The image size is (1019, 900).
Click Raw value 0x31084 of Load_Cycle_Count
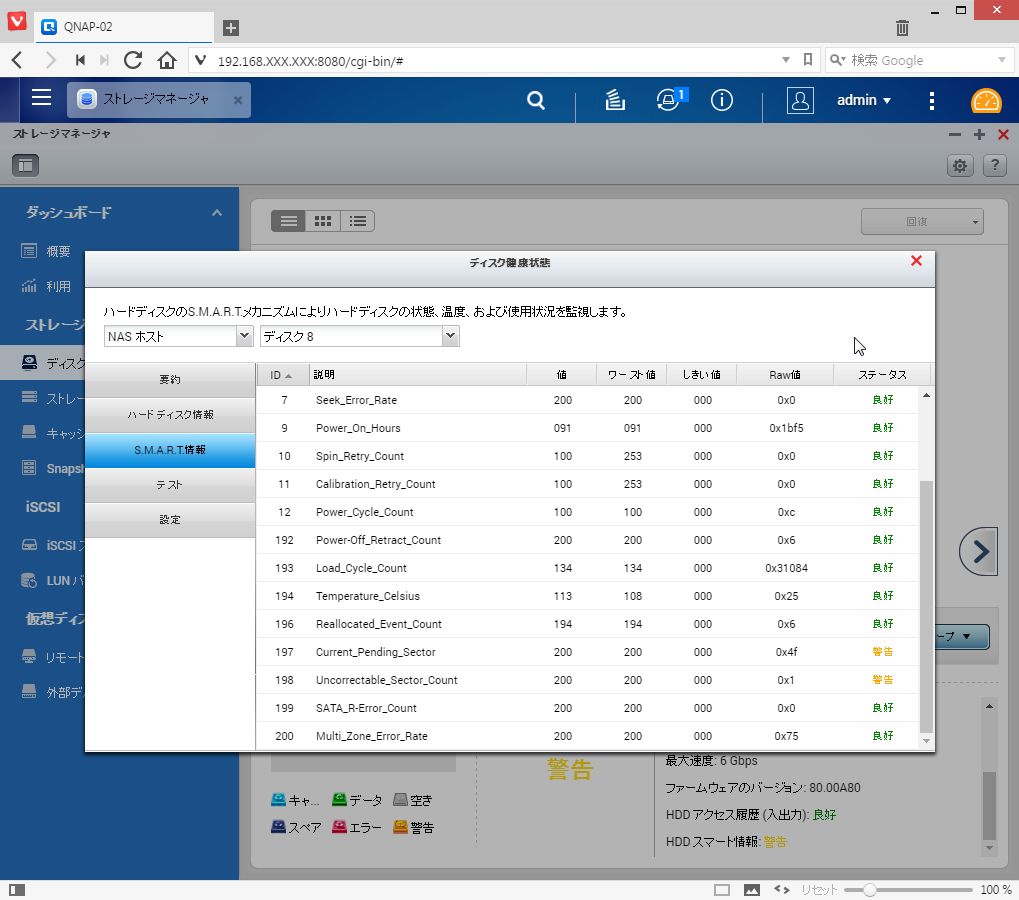[x=786, y=568]
